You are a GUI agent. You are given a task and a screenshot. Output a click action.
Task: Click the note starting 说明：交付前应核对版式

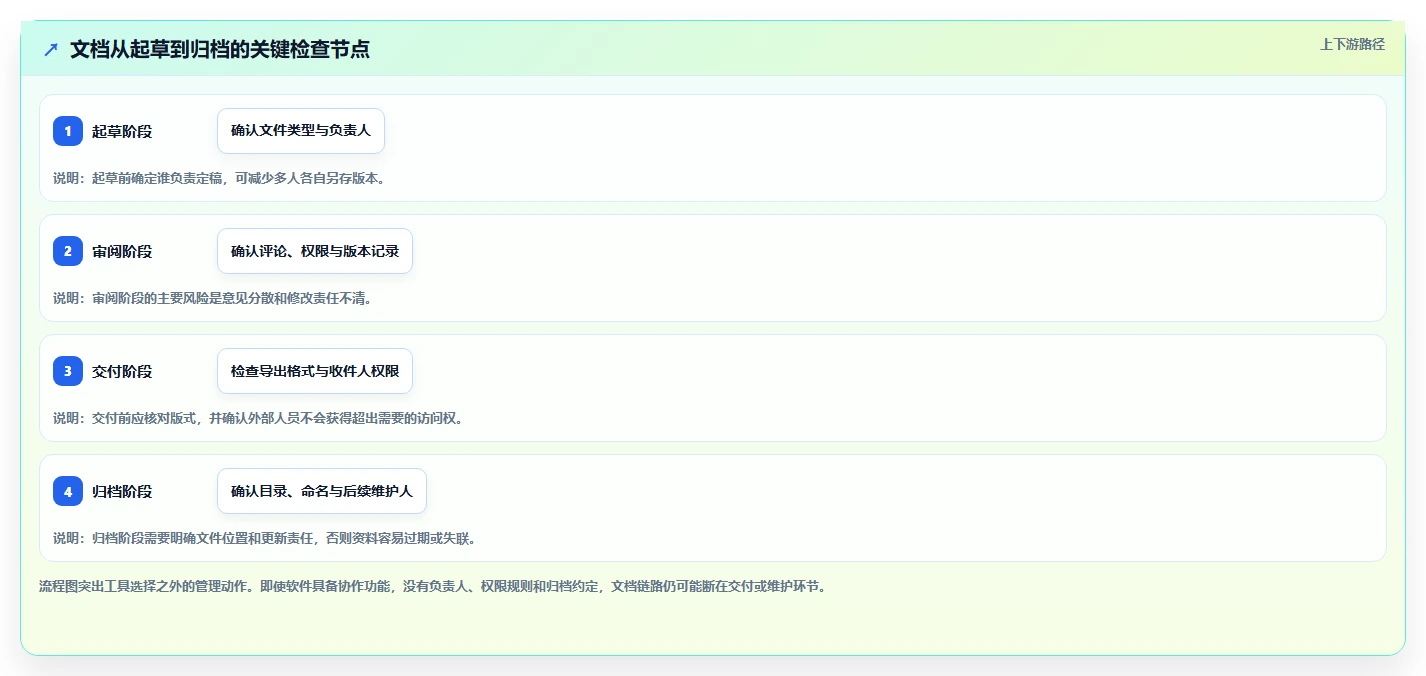point(258,418)
